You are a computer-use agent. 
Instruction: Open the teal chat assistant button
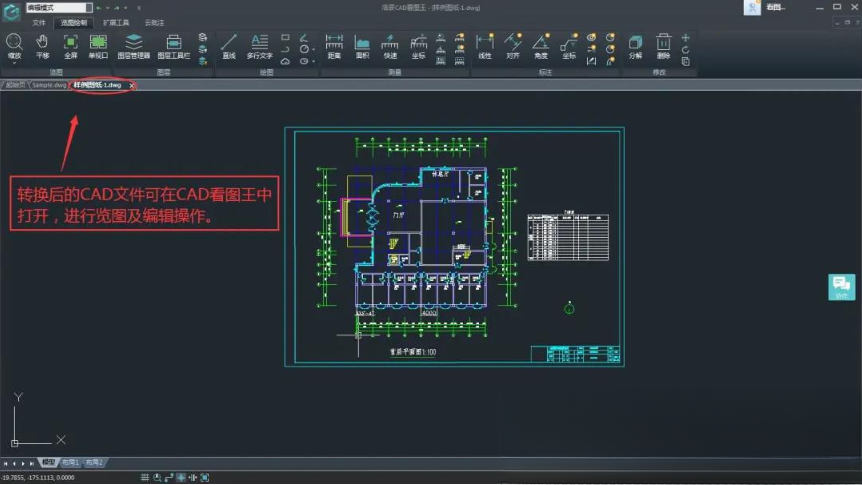(x=842, y=287)
